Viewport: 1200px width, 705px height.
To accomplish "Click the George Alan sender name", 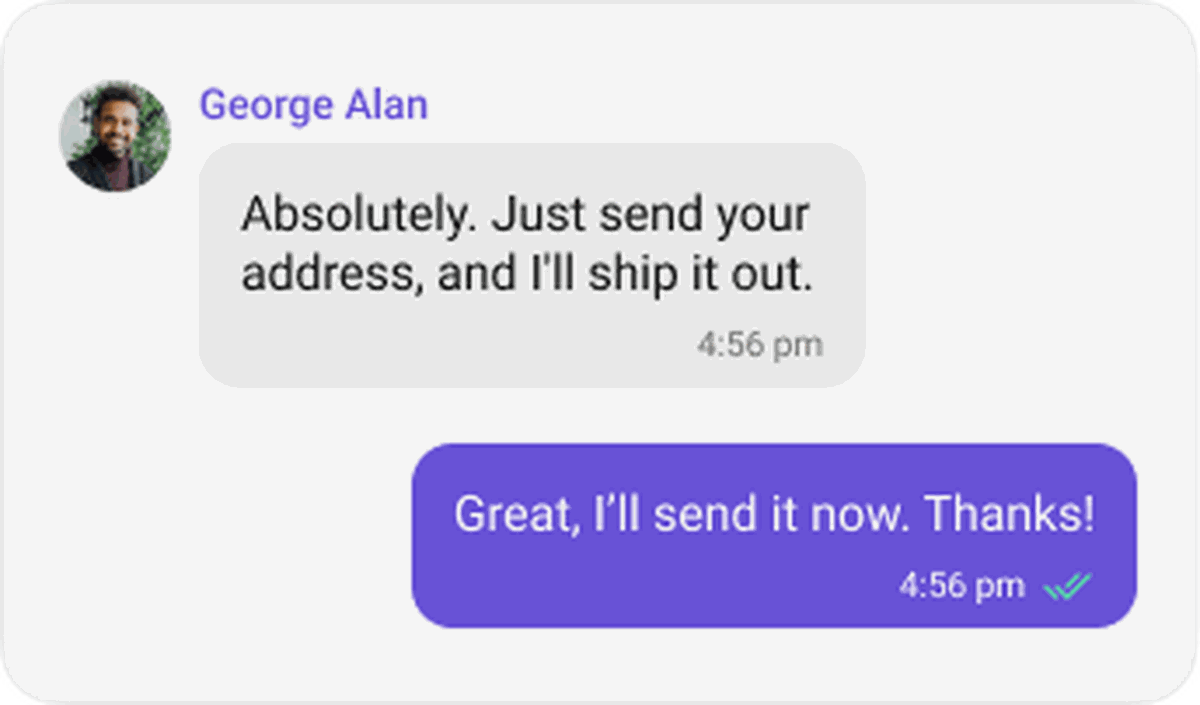I will coord(314,105).
